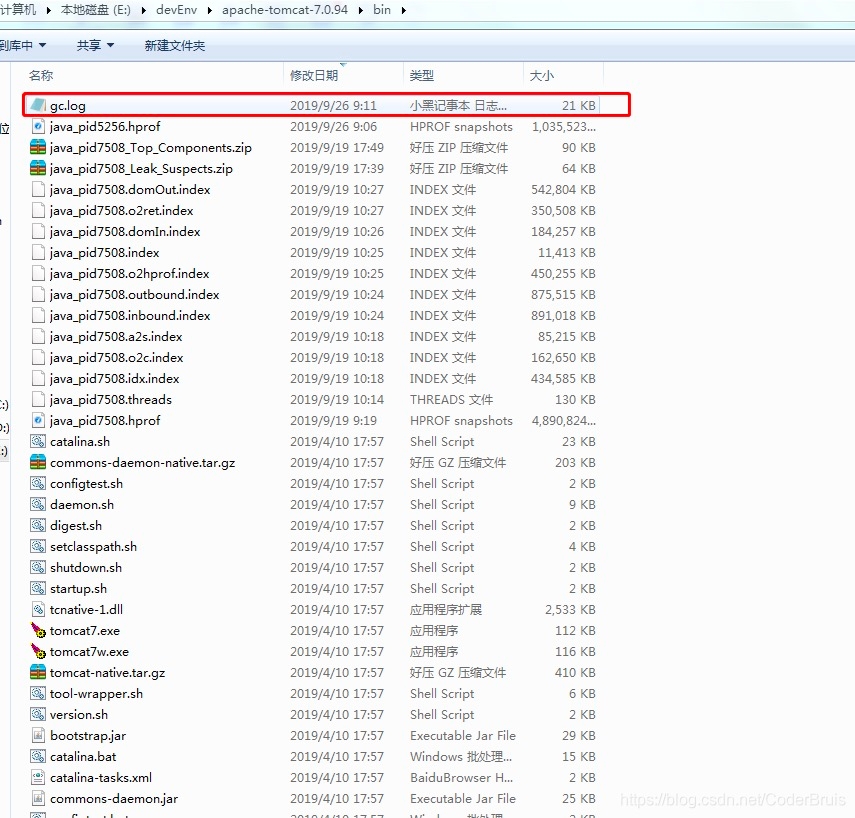
Task: Select the java_pid5256.hprof file icon
Action: click(38, 127)
